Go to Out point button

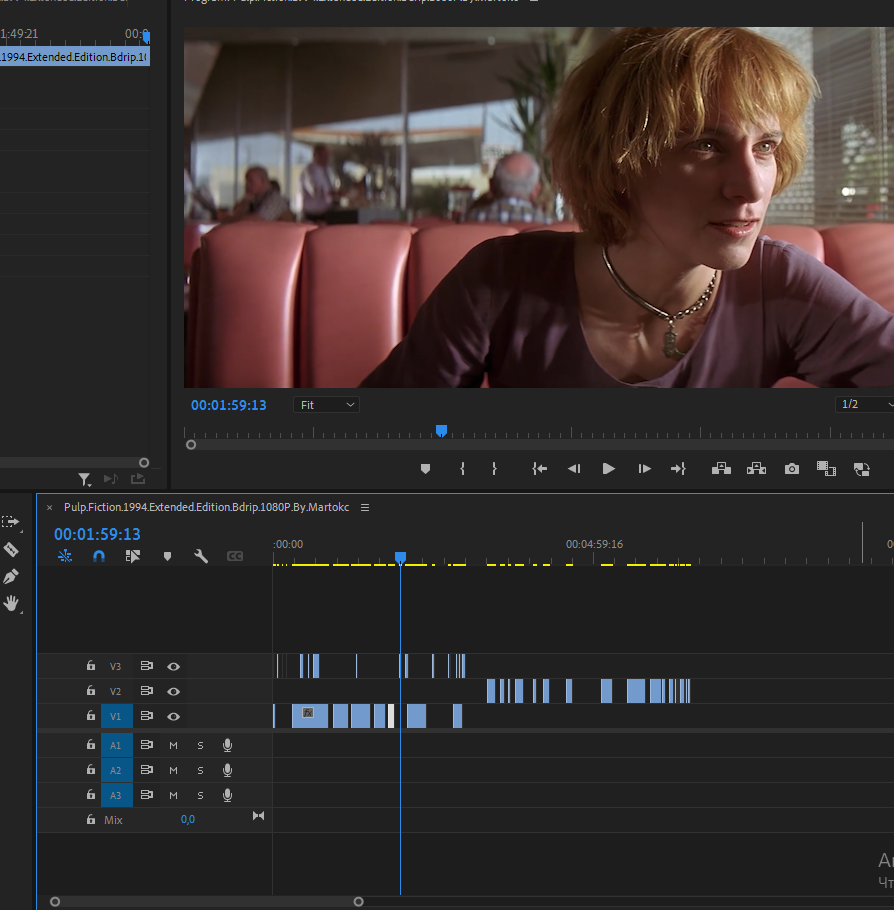click(678, 468)
